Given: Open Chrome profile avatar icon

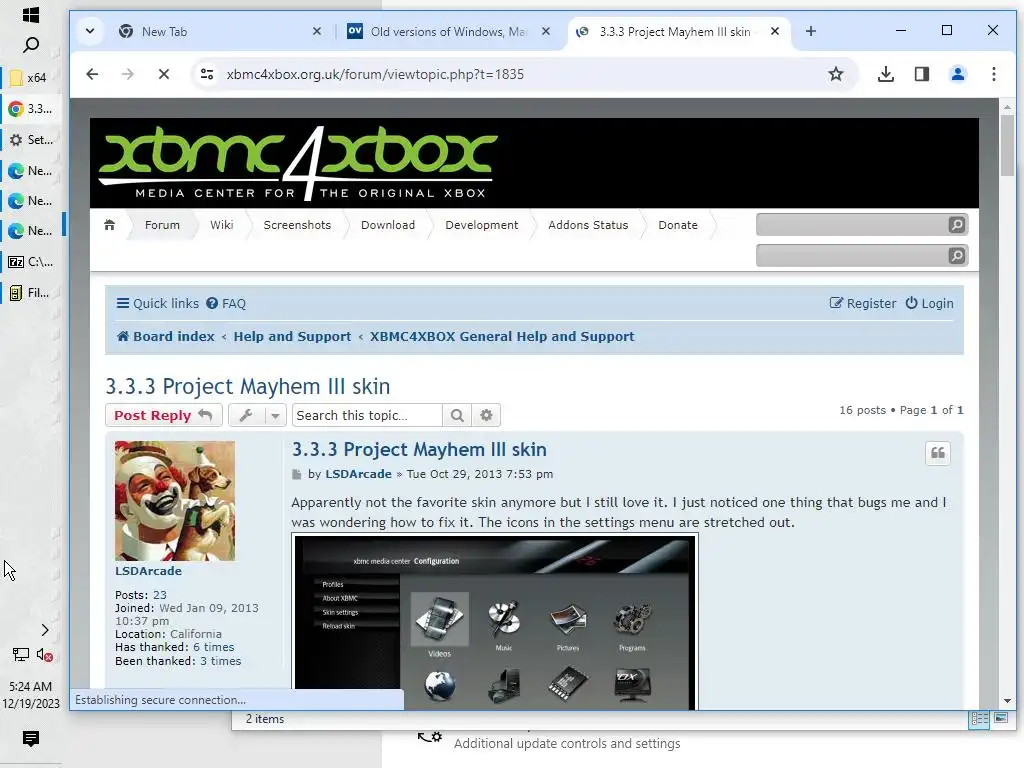Looking at the screenshot, I should 957,74.
